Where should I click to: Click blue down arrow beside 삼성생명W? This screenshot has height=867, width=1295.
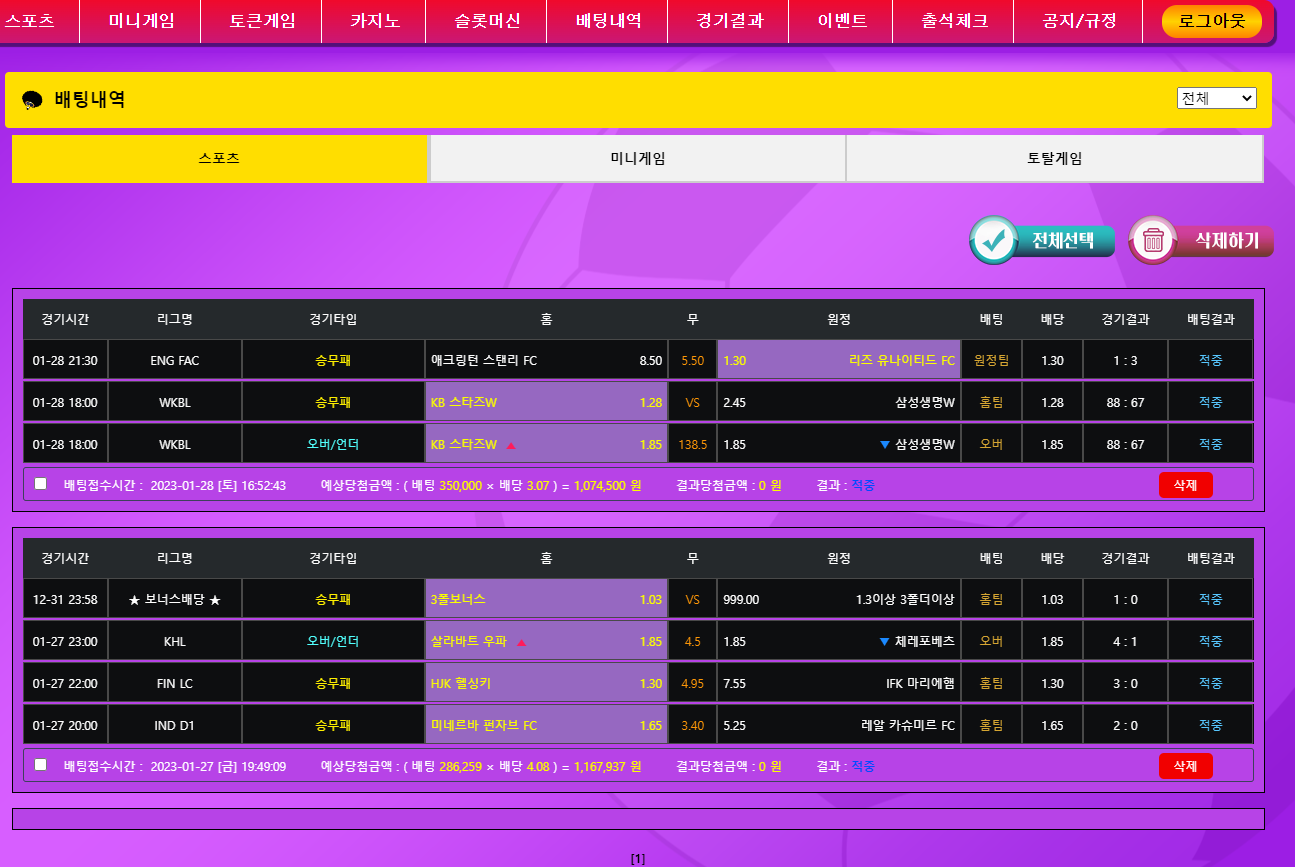point(884,444)
